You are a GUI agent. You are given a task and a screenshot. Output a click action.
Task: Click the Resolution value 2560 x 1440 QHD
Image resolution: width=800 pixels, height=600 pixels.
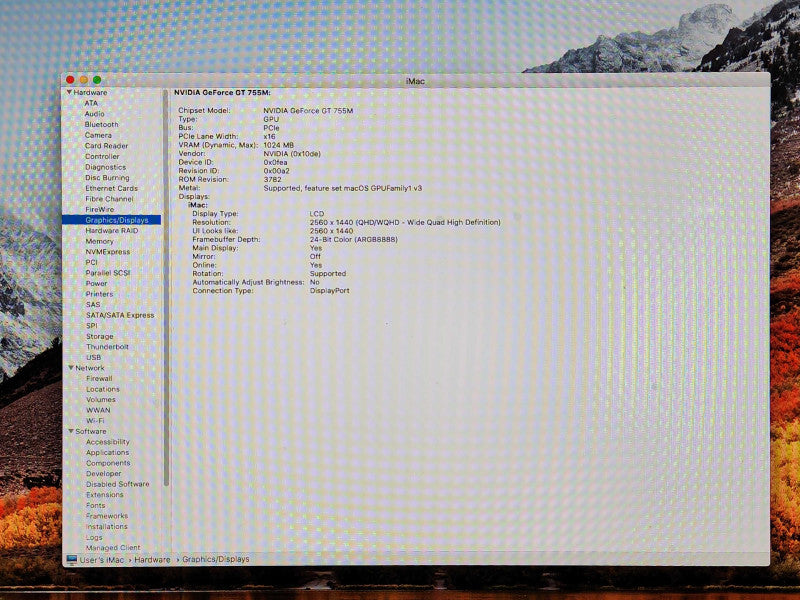click(x=405, y=222)
